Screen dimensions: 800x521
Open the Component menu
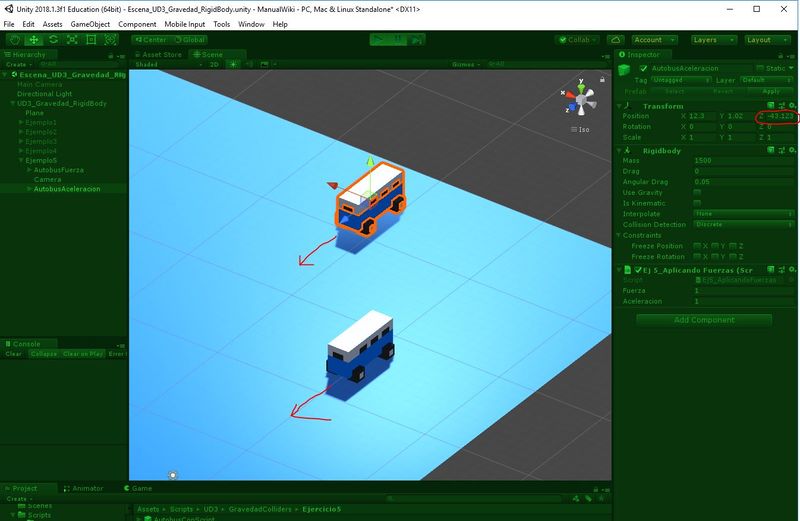137,24
